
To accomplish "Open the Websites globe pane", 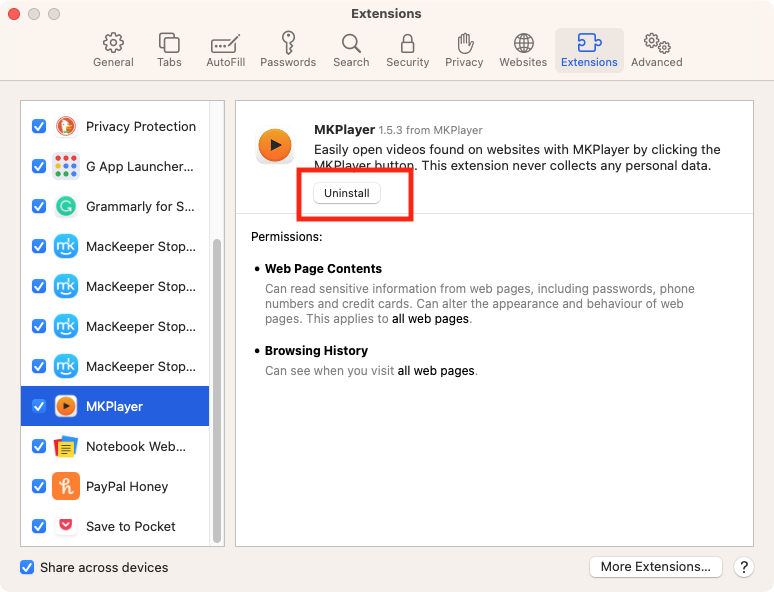I will (523, 50).
